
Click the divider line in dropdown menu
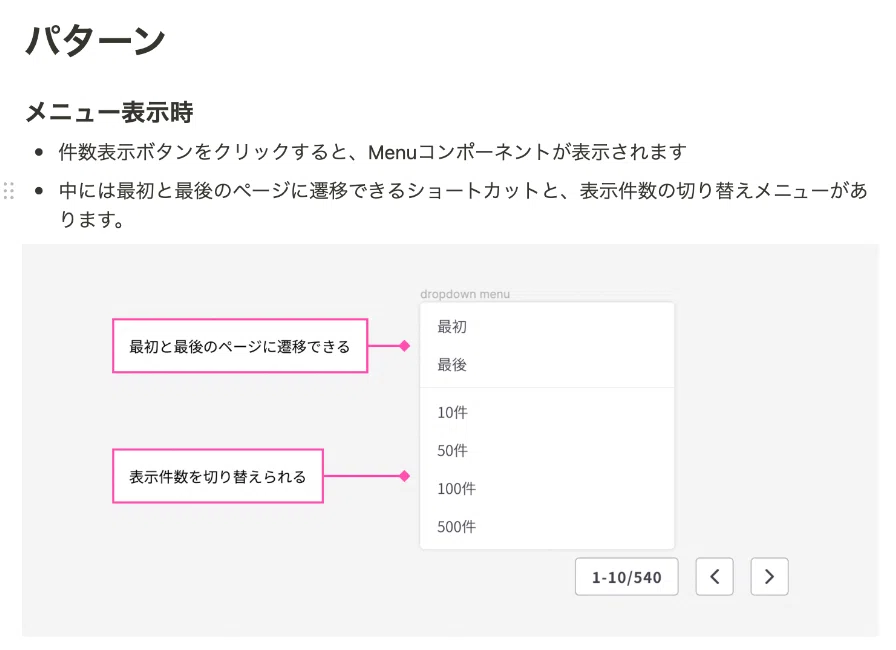pos(547,388)
